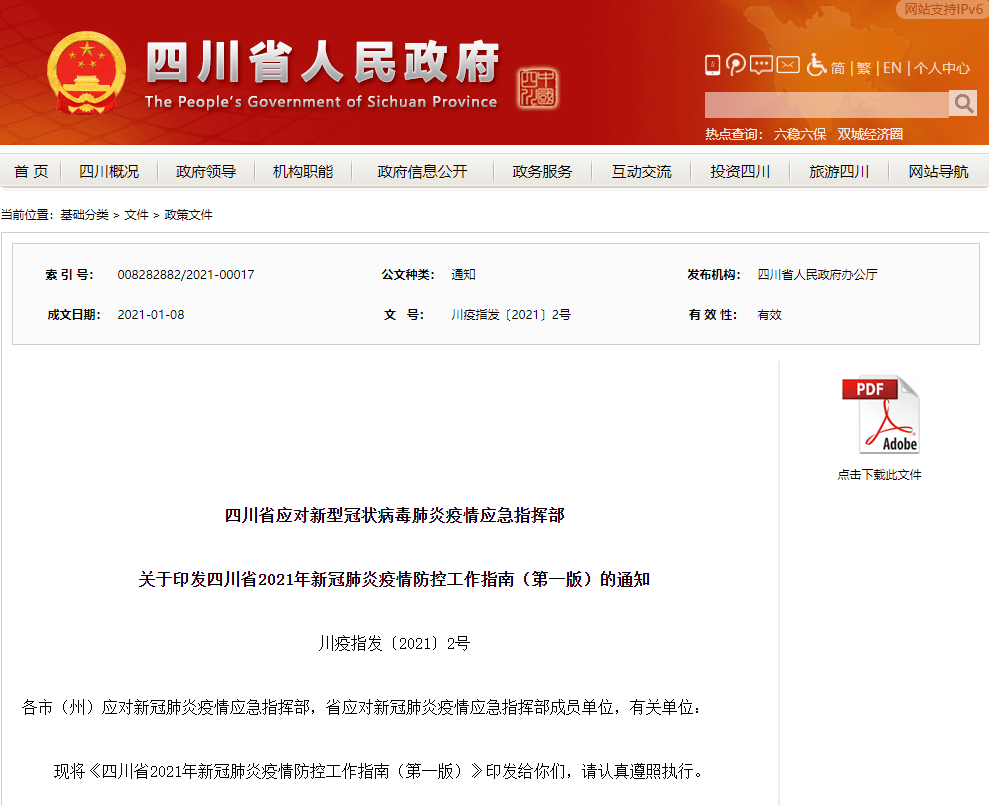Open the mobile phone version icon
This screenshot has width=989, height=806.
(x=712, y=66)
